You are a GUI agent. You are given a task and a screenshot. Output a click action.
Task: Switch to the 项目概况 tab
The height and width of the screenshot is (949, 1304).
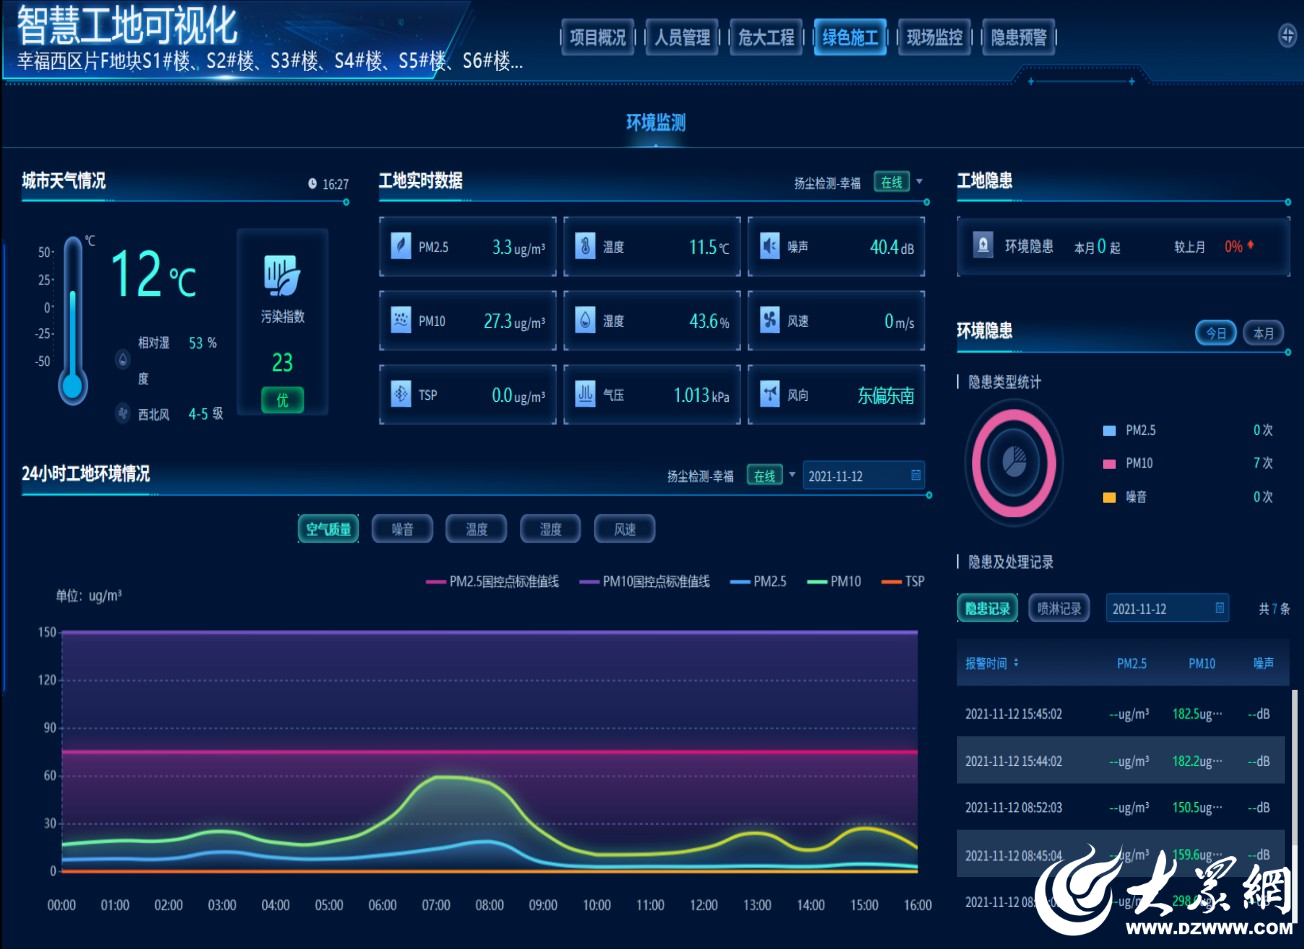[x=597, y=38]
